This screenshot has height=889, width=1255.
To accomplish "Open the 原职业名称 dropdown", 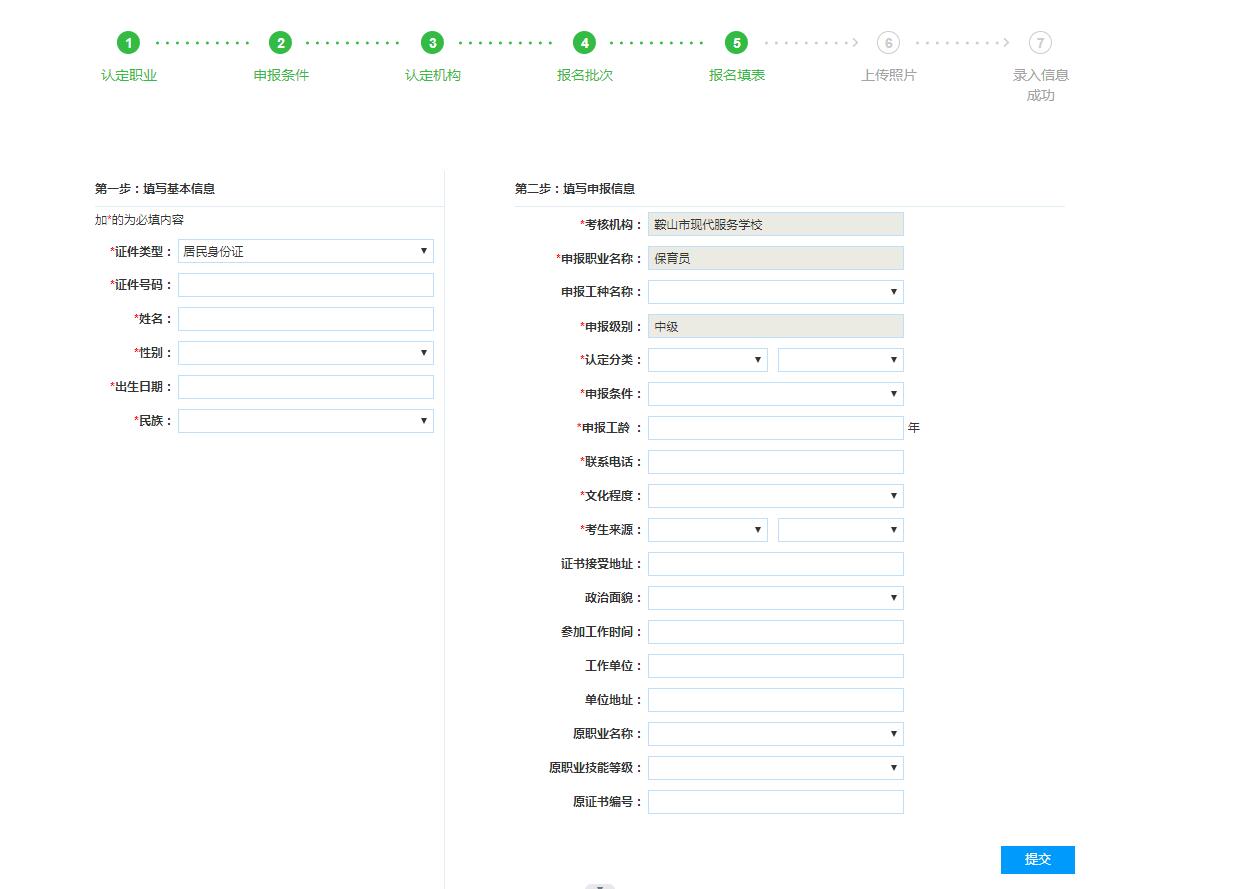I will (776, 734).
